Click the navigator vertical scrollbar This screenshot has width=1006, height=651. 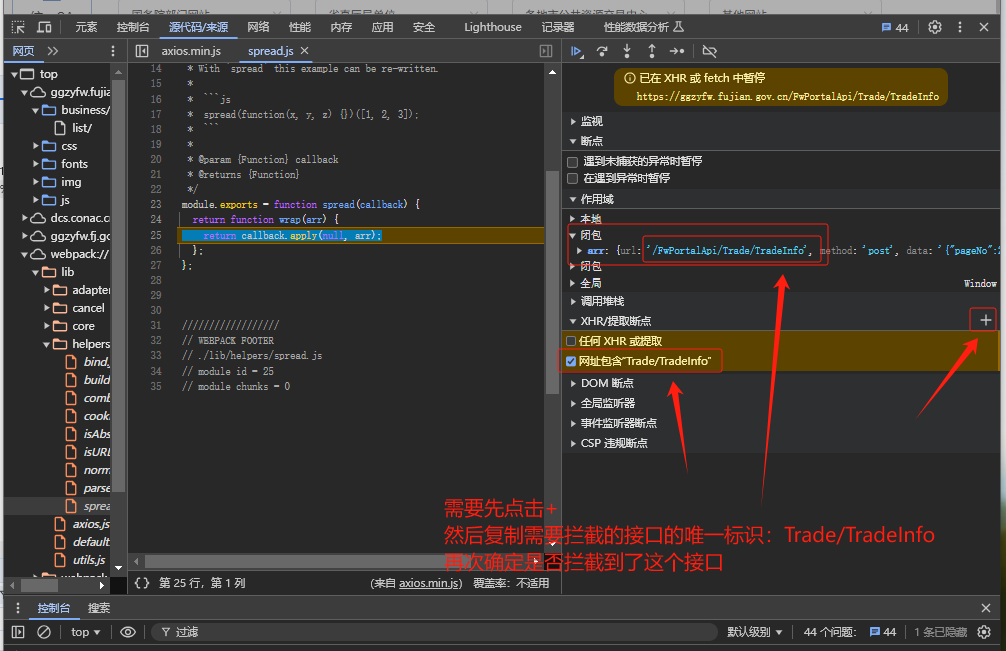coord(118,285)
